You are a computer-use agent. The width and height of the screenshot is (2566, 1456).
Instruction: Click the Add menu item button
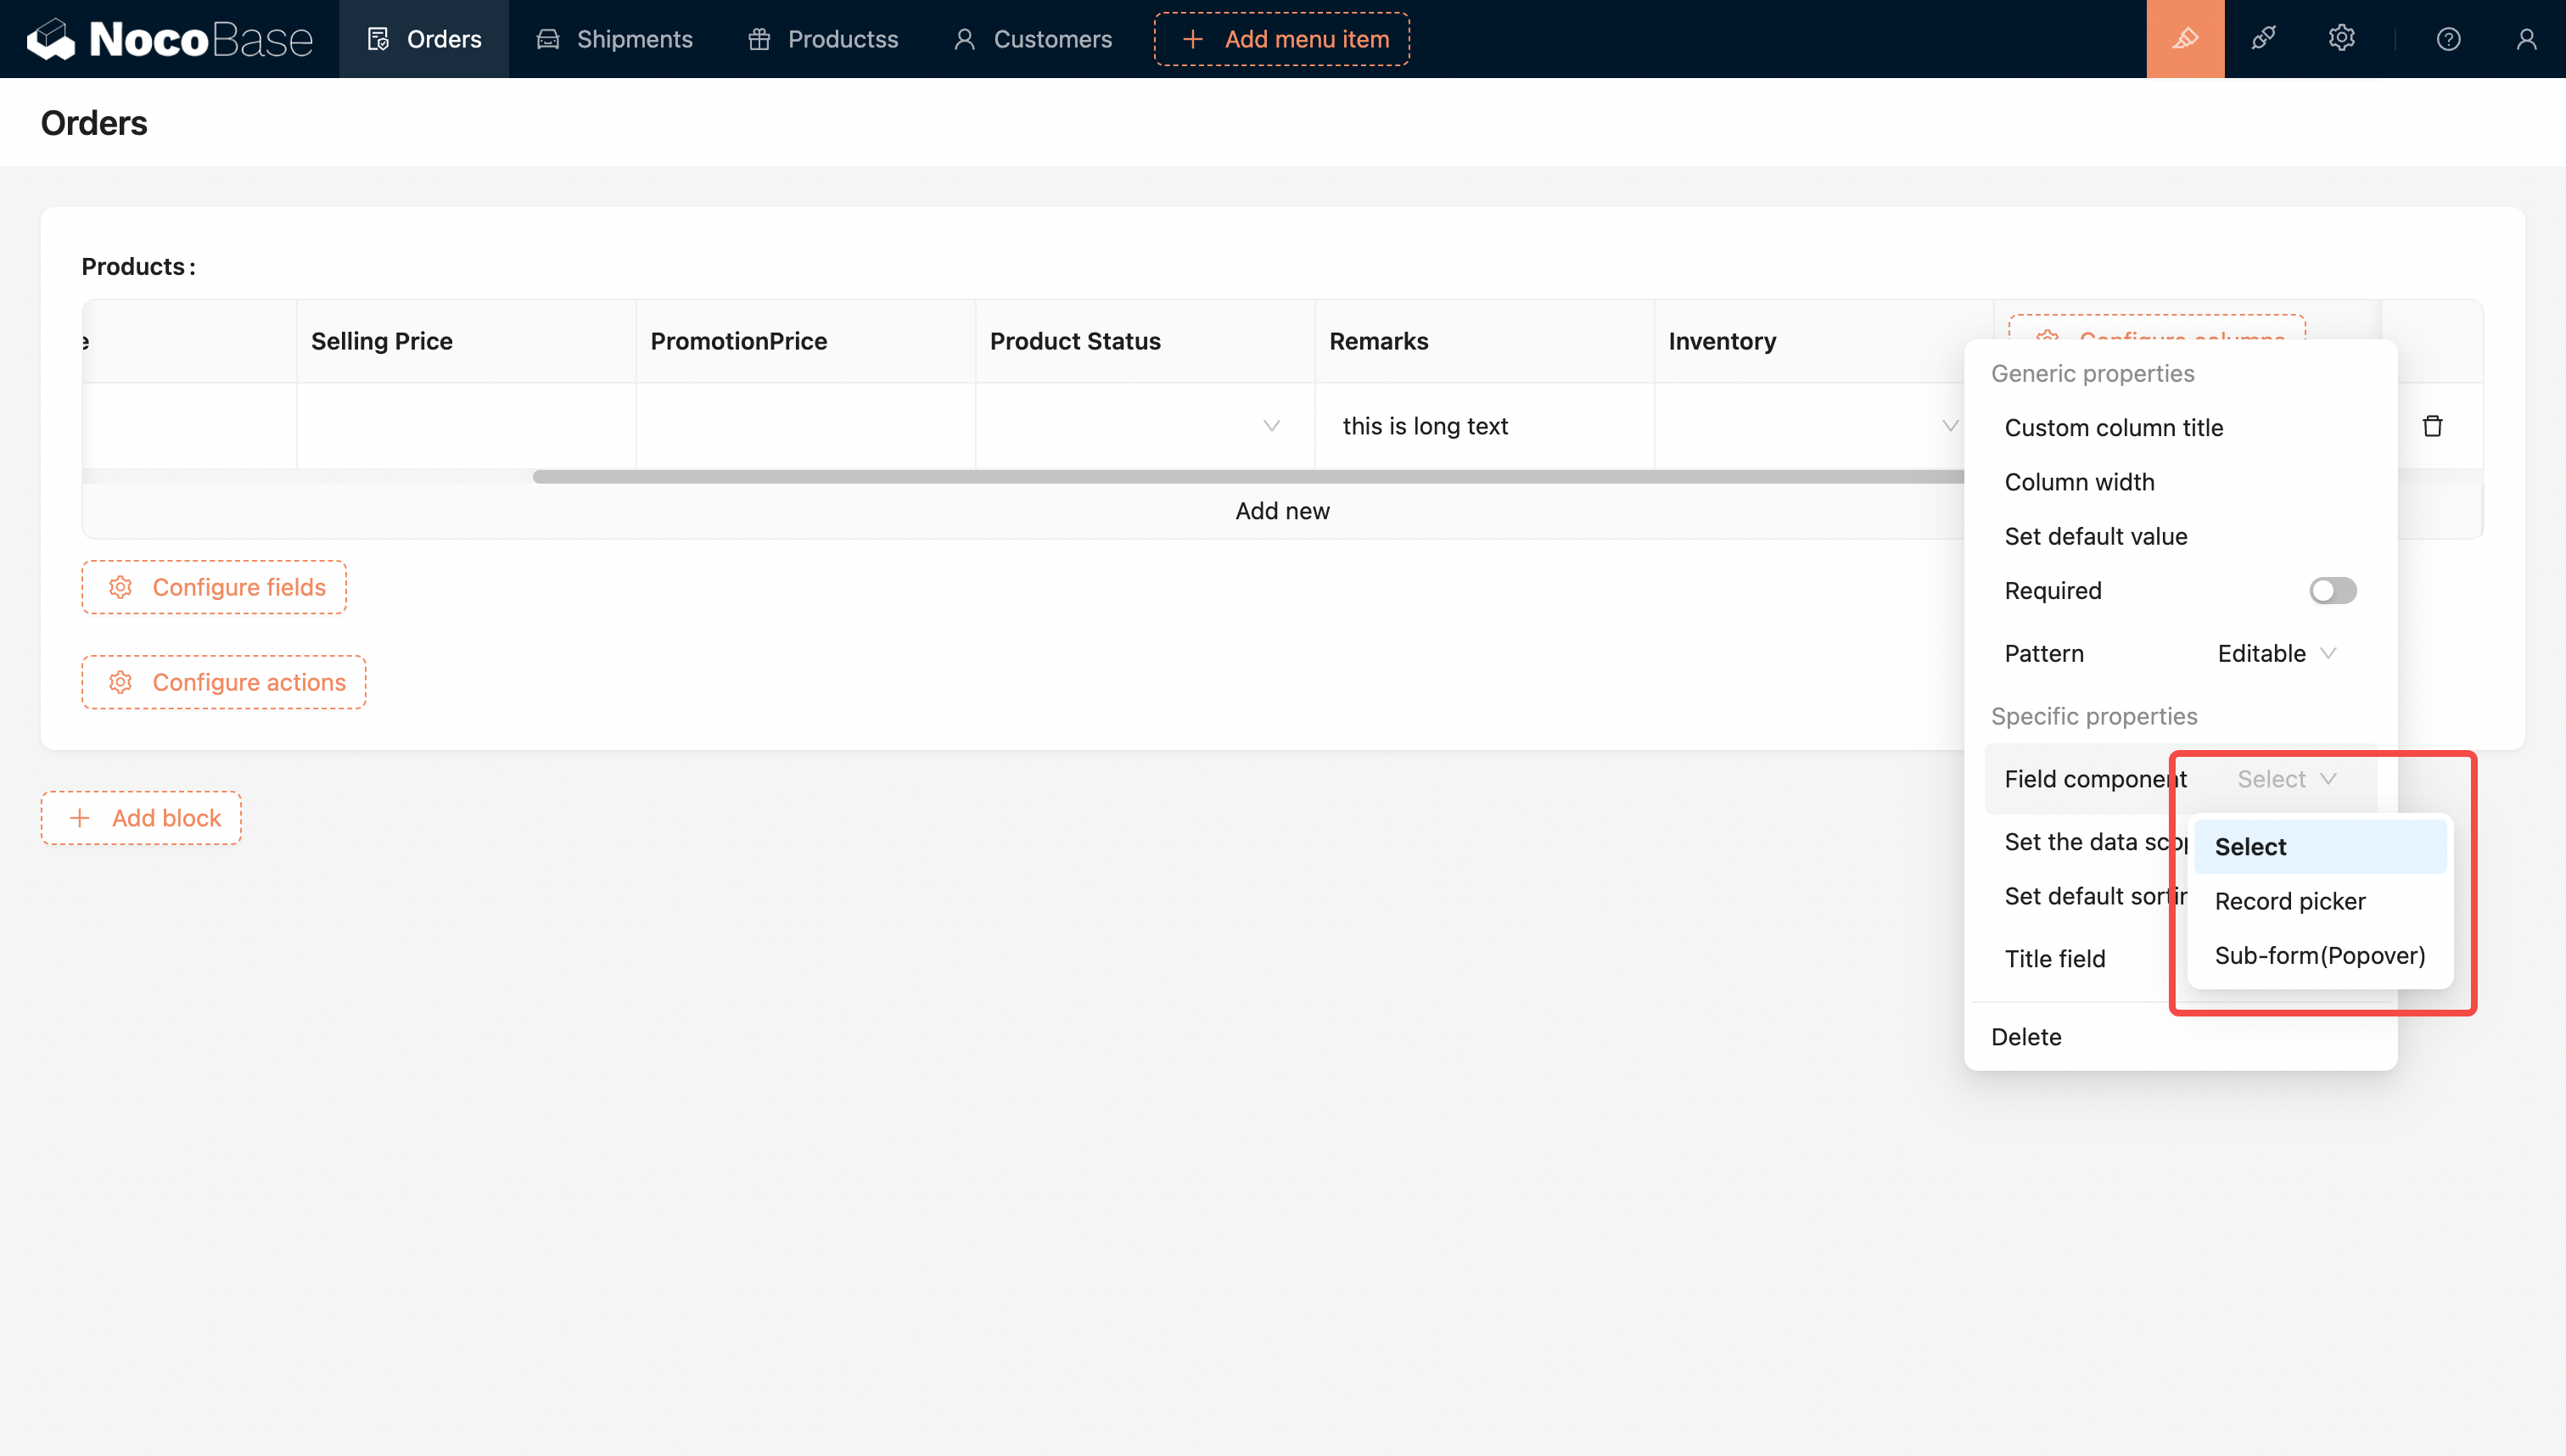(x=1282, y=39)
